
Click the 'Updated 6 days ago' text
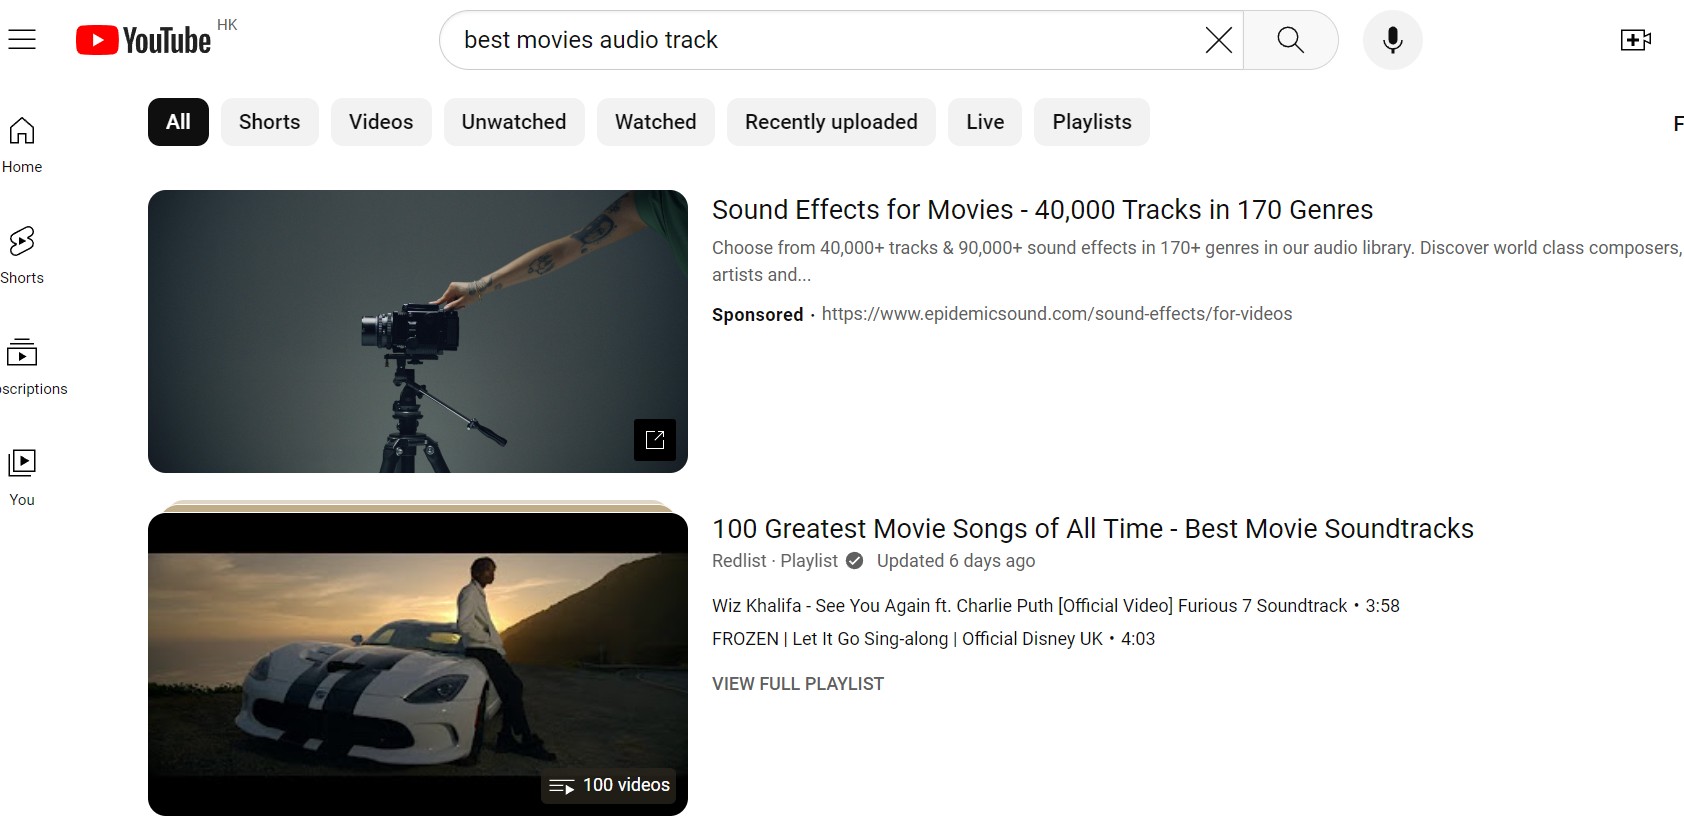click(x=956, y=561)
